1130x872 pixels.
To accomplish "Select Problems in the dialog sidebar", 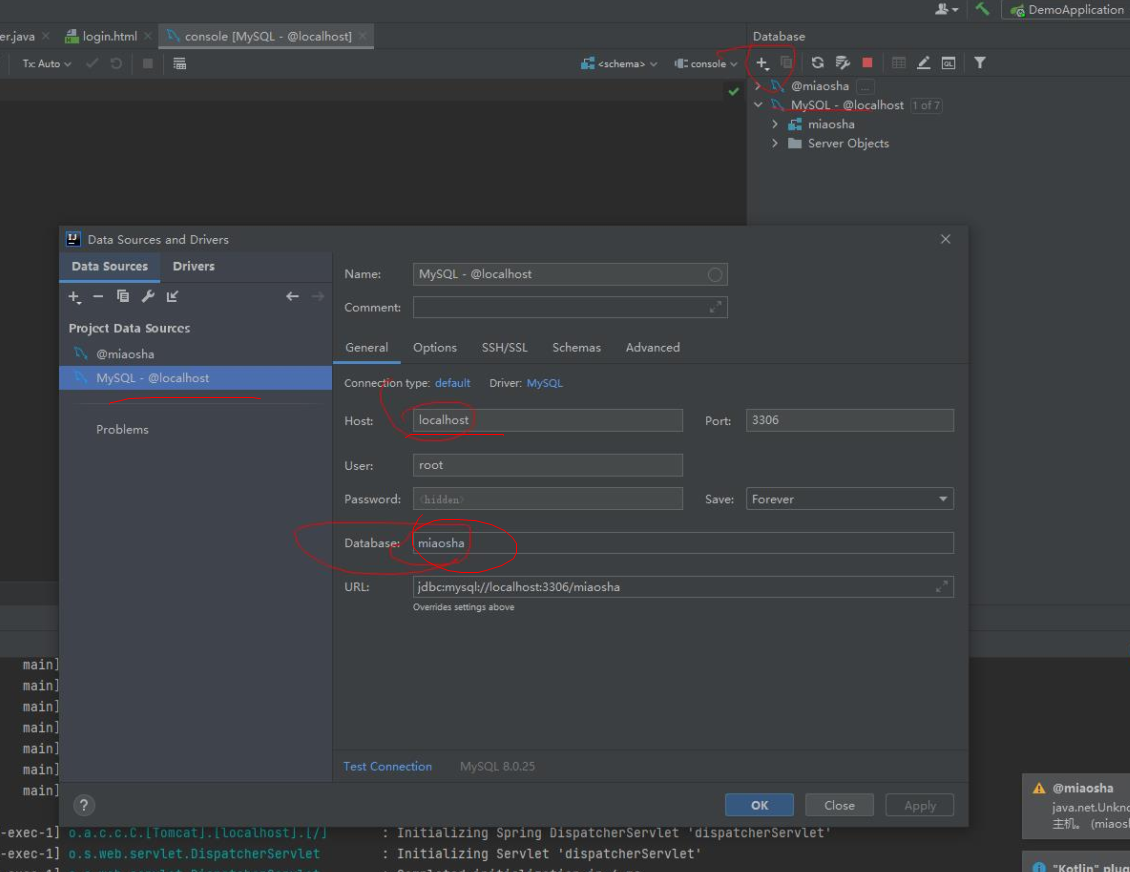I will [x=123, y=430].
